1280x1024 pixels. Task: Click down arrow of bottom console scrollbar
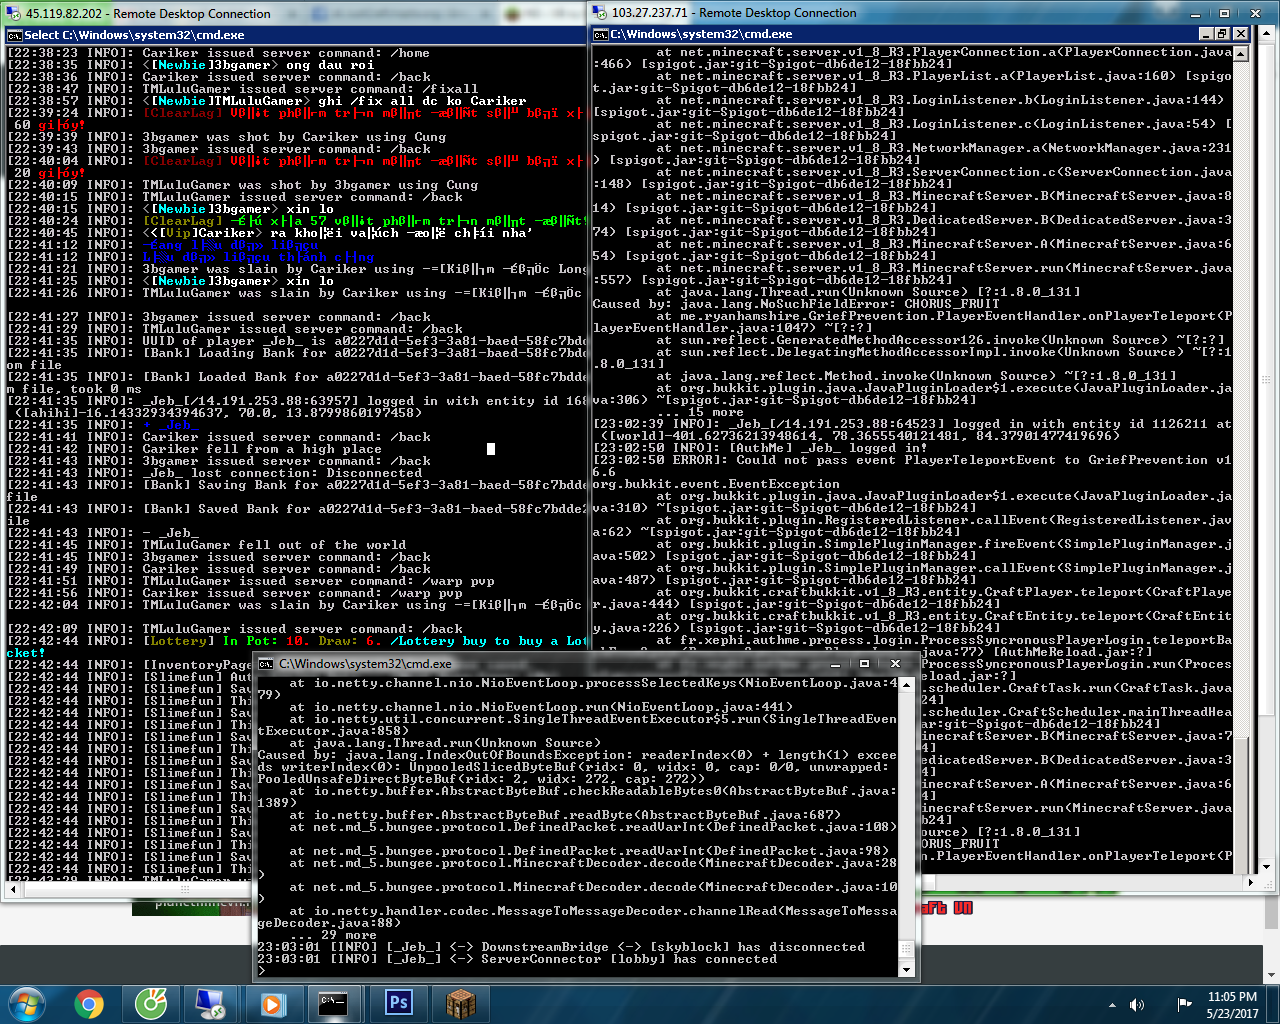(906, 969)
